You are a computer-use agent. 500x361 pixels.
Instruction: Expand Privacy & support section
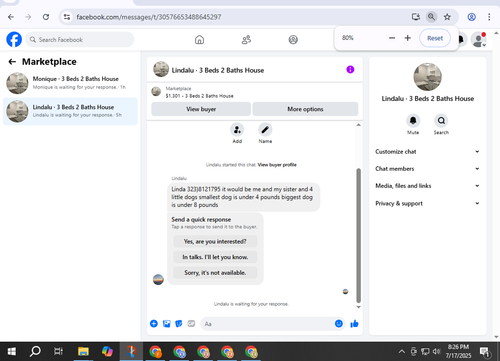pos(427,203)
